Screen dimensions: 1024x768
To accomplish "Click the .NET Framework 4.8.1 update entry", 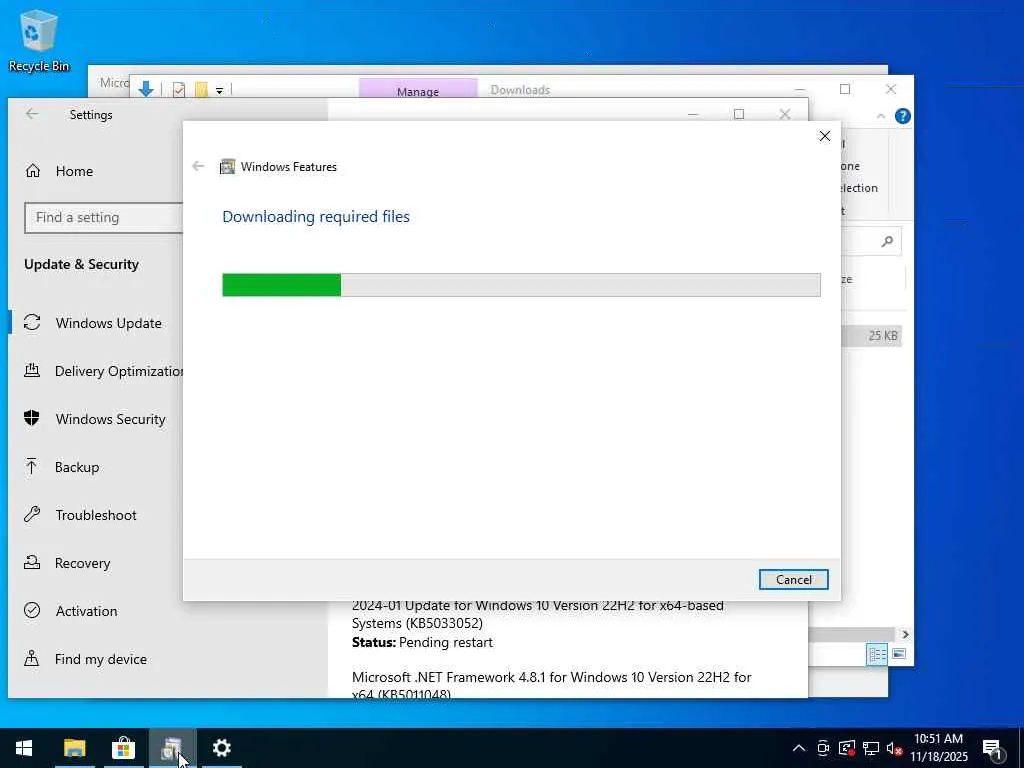I will coord(551,685).
